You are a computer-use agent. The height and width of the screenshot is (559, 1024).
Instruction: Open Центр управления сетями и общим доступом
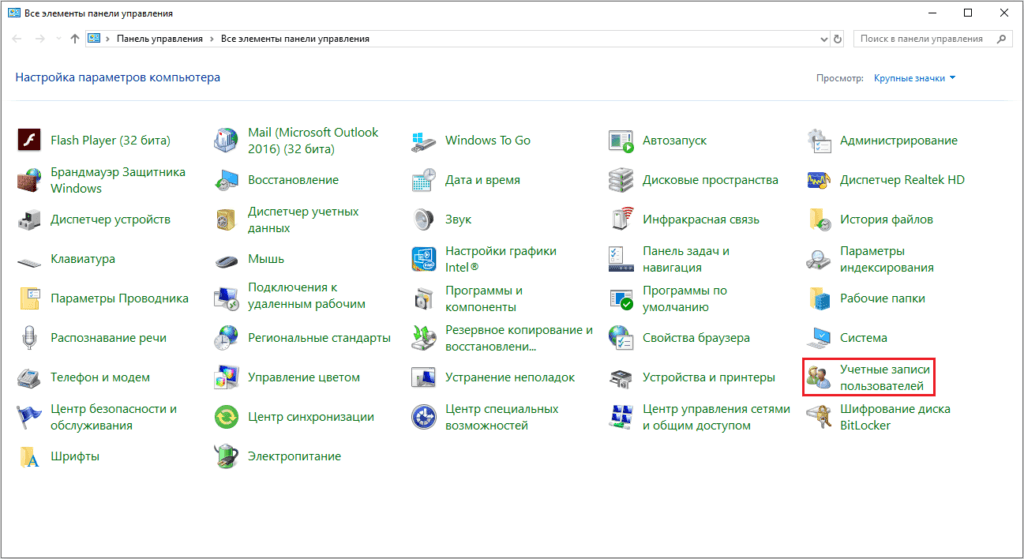716,417
